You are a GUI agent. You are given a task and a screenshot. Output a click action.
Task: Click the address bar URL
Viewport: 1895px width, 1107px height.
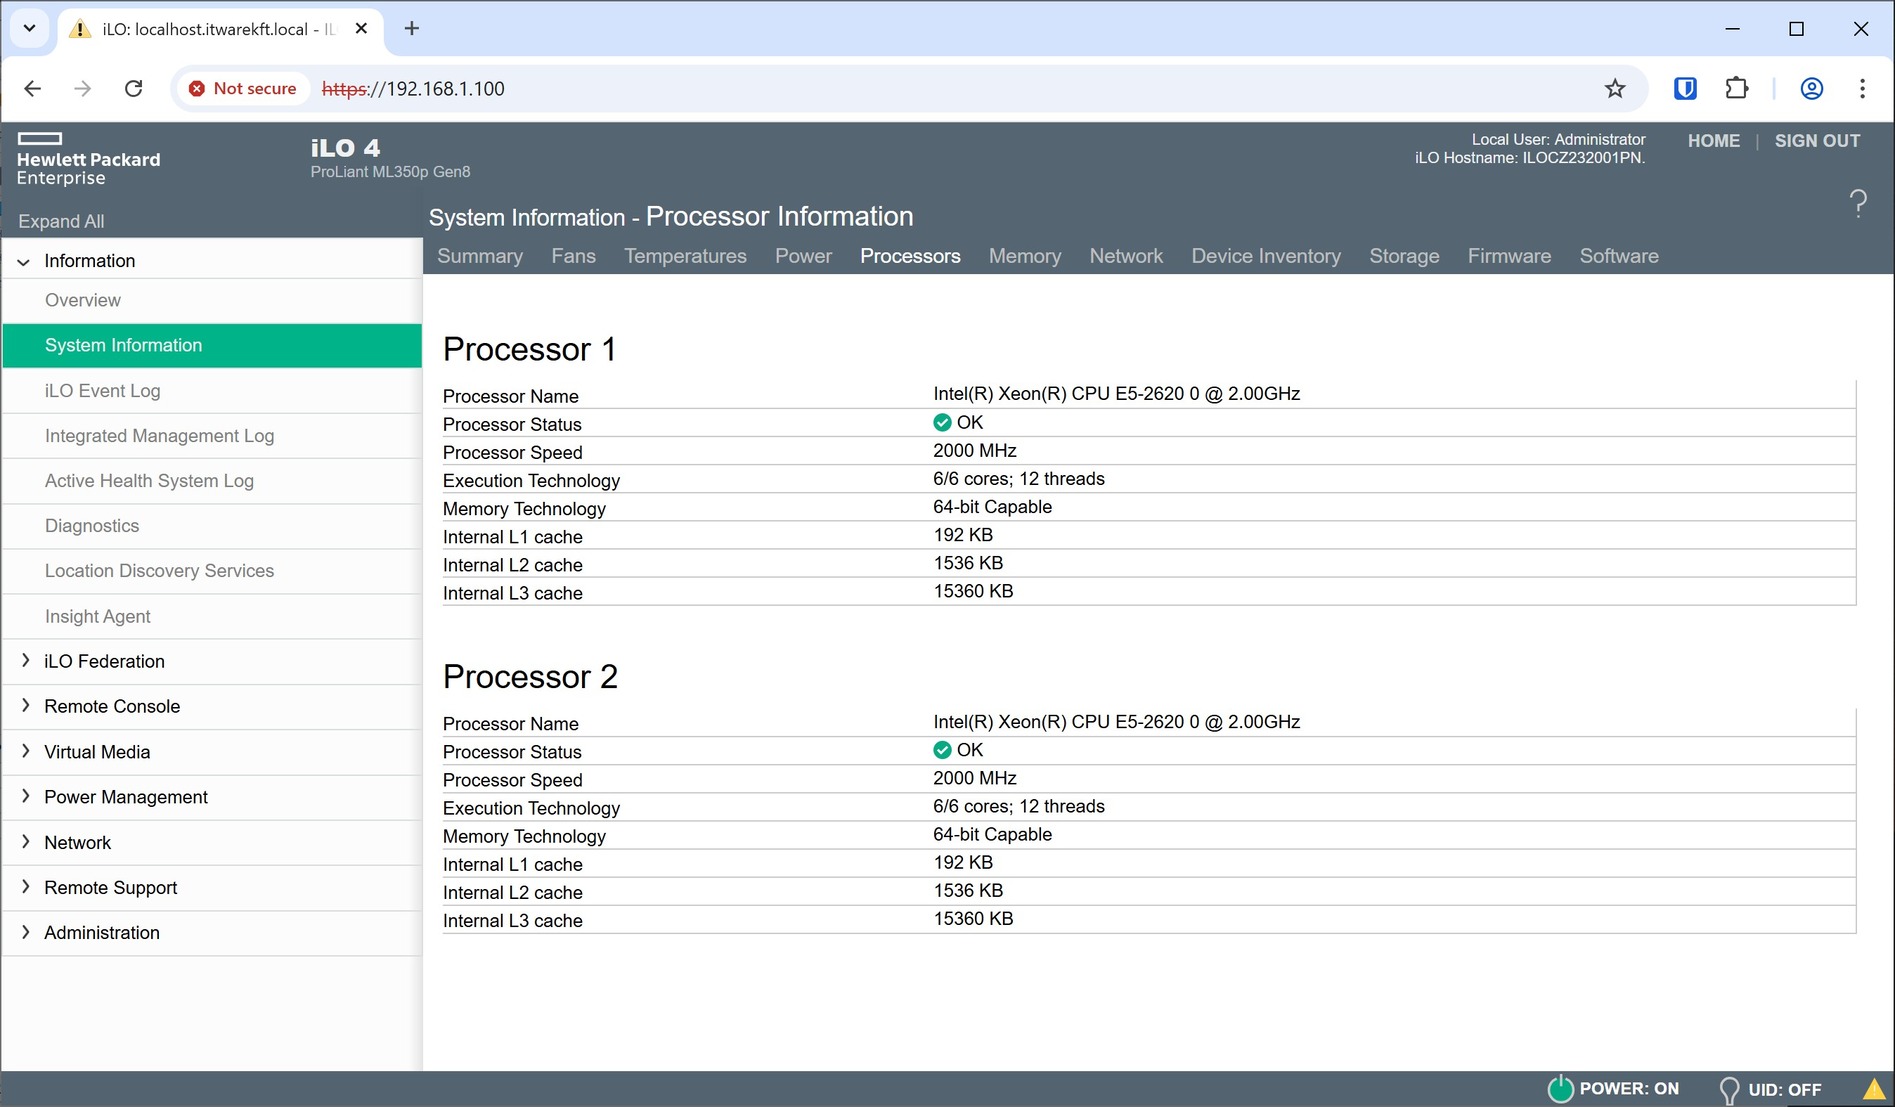[x=413, y=89]
